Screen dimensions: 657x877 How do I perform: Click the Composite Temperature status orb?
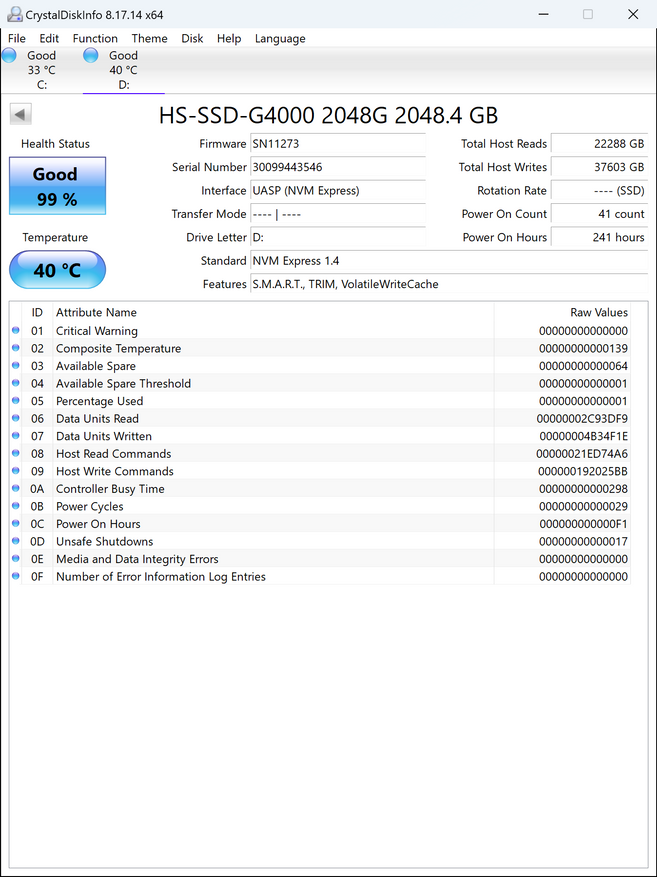(16, 348)
